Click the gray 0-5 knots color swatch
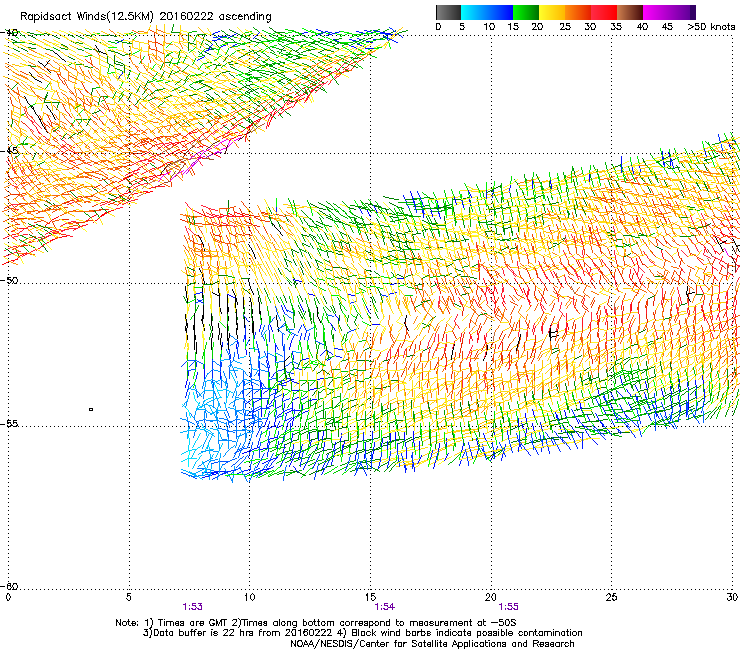Image resolution: width=740 pixels, height=650 pixels. pyautogui.click(x=448, y=12)
